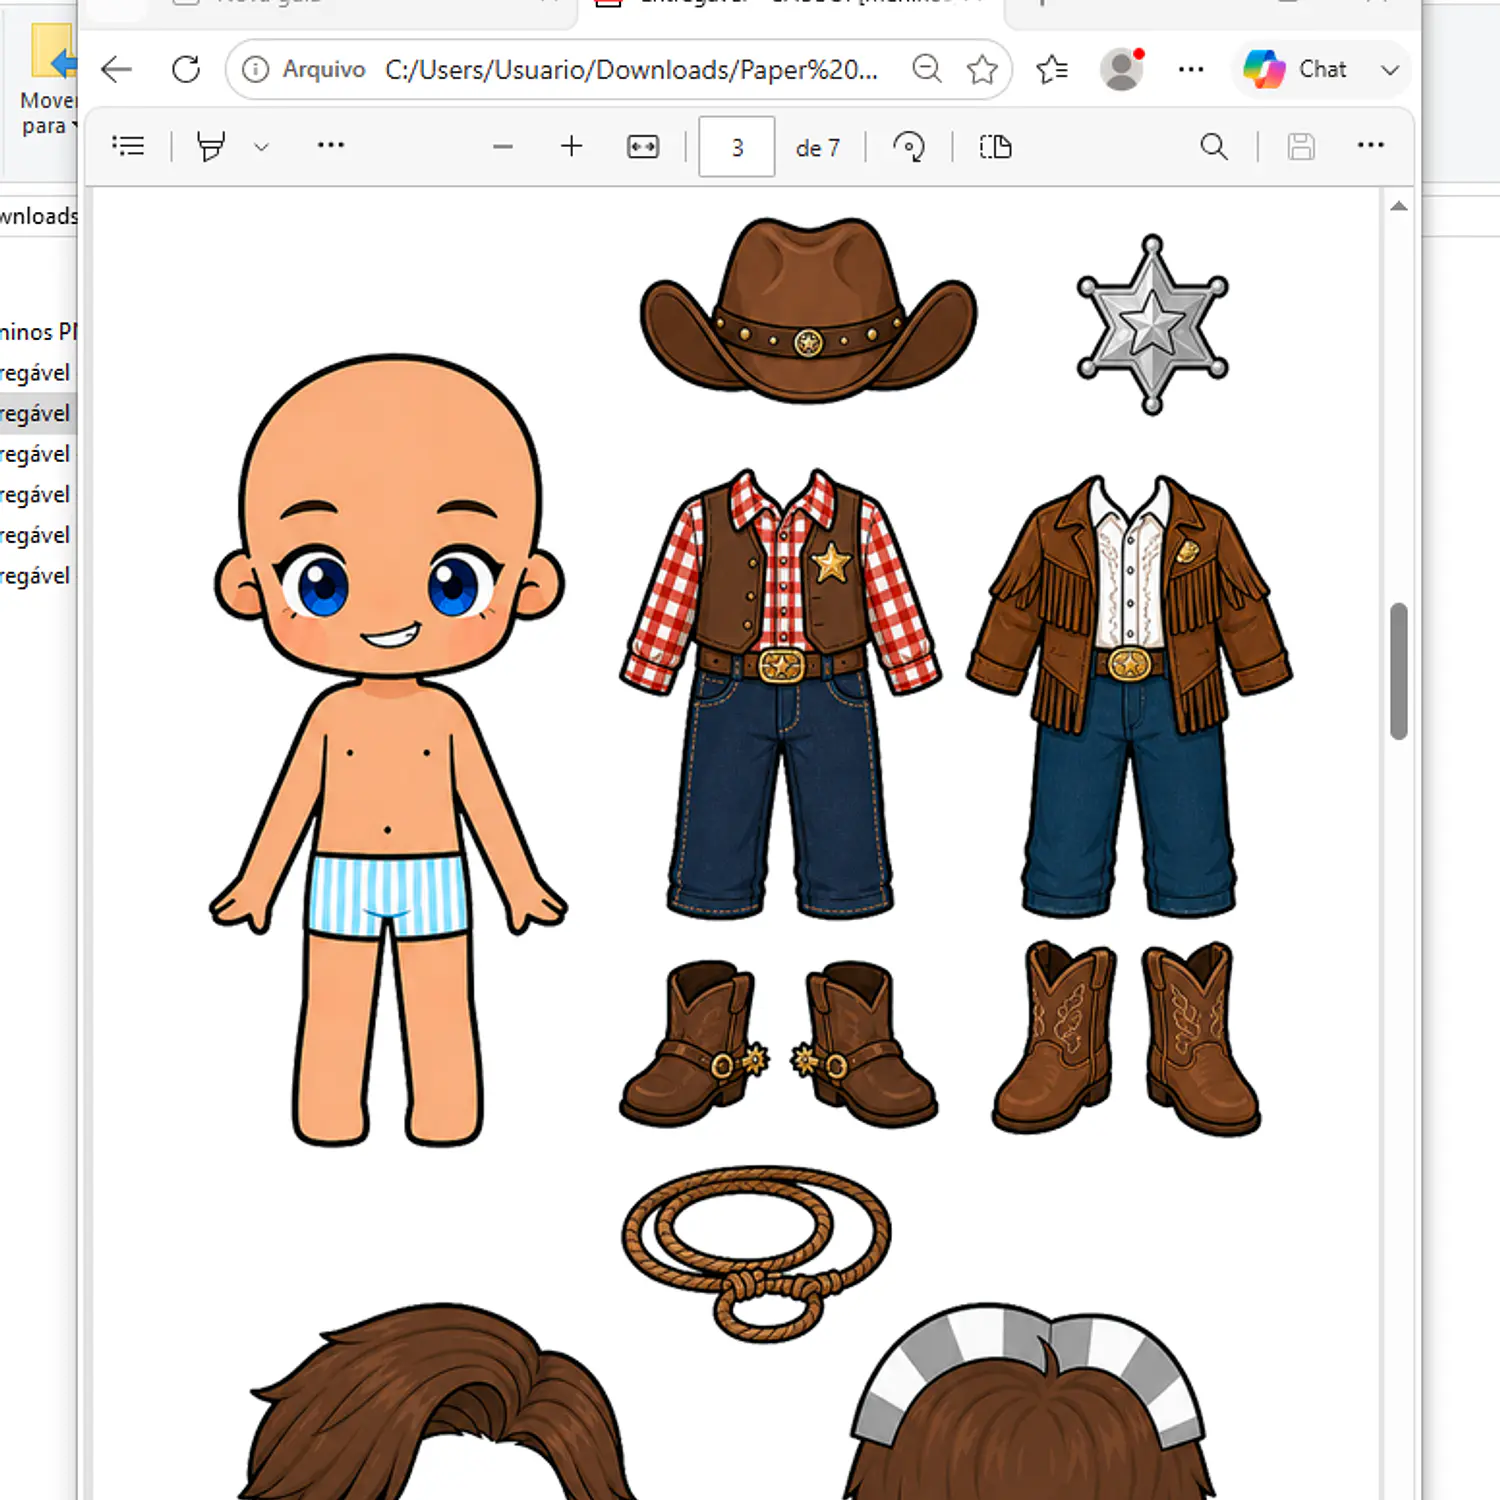Screen dimensions: 1500x1500
Task: Open browser Settings and more menu
Action: tap(1191, 69)
